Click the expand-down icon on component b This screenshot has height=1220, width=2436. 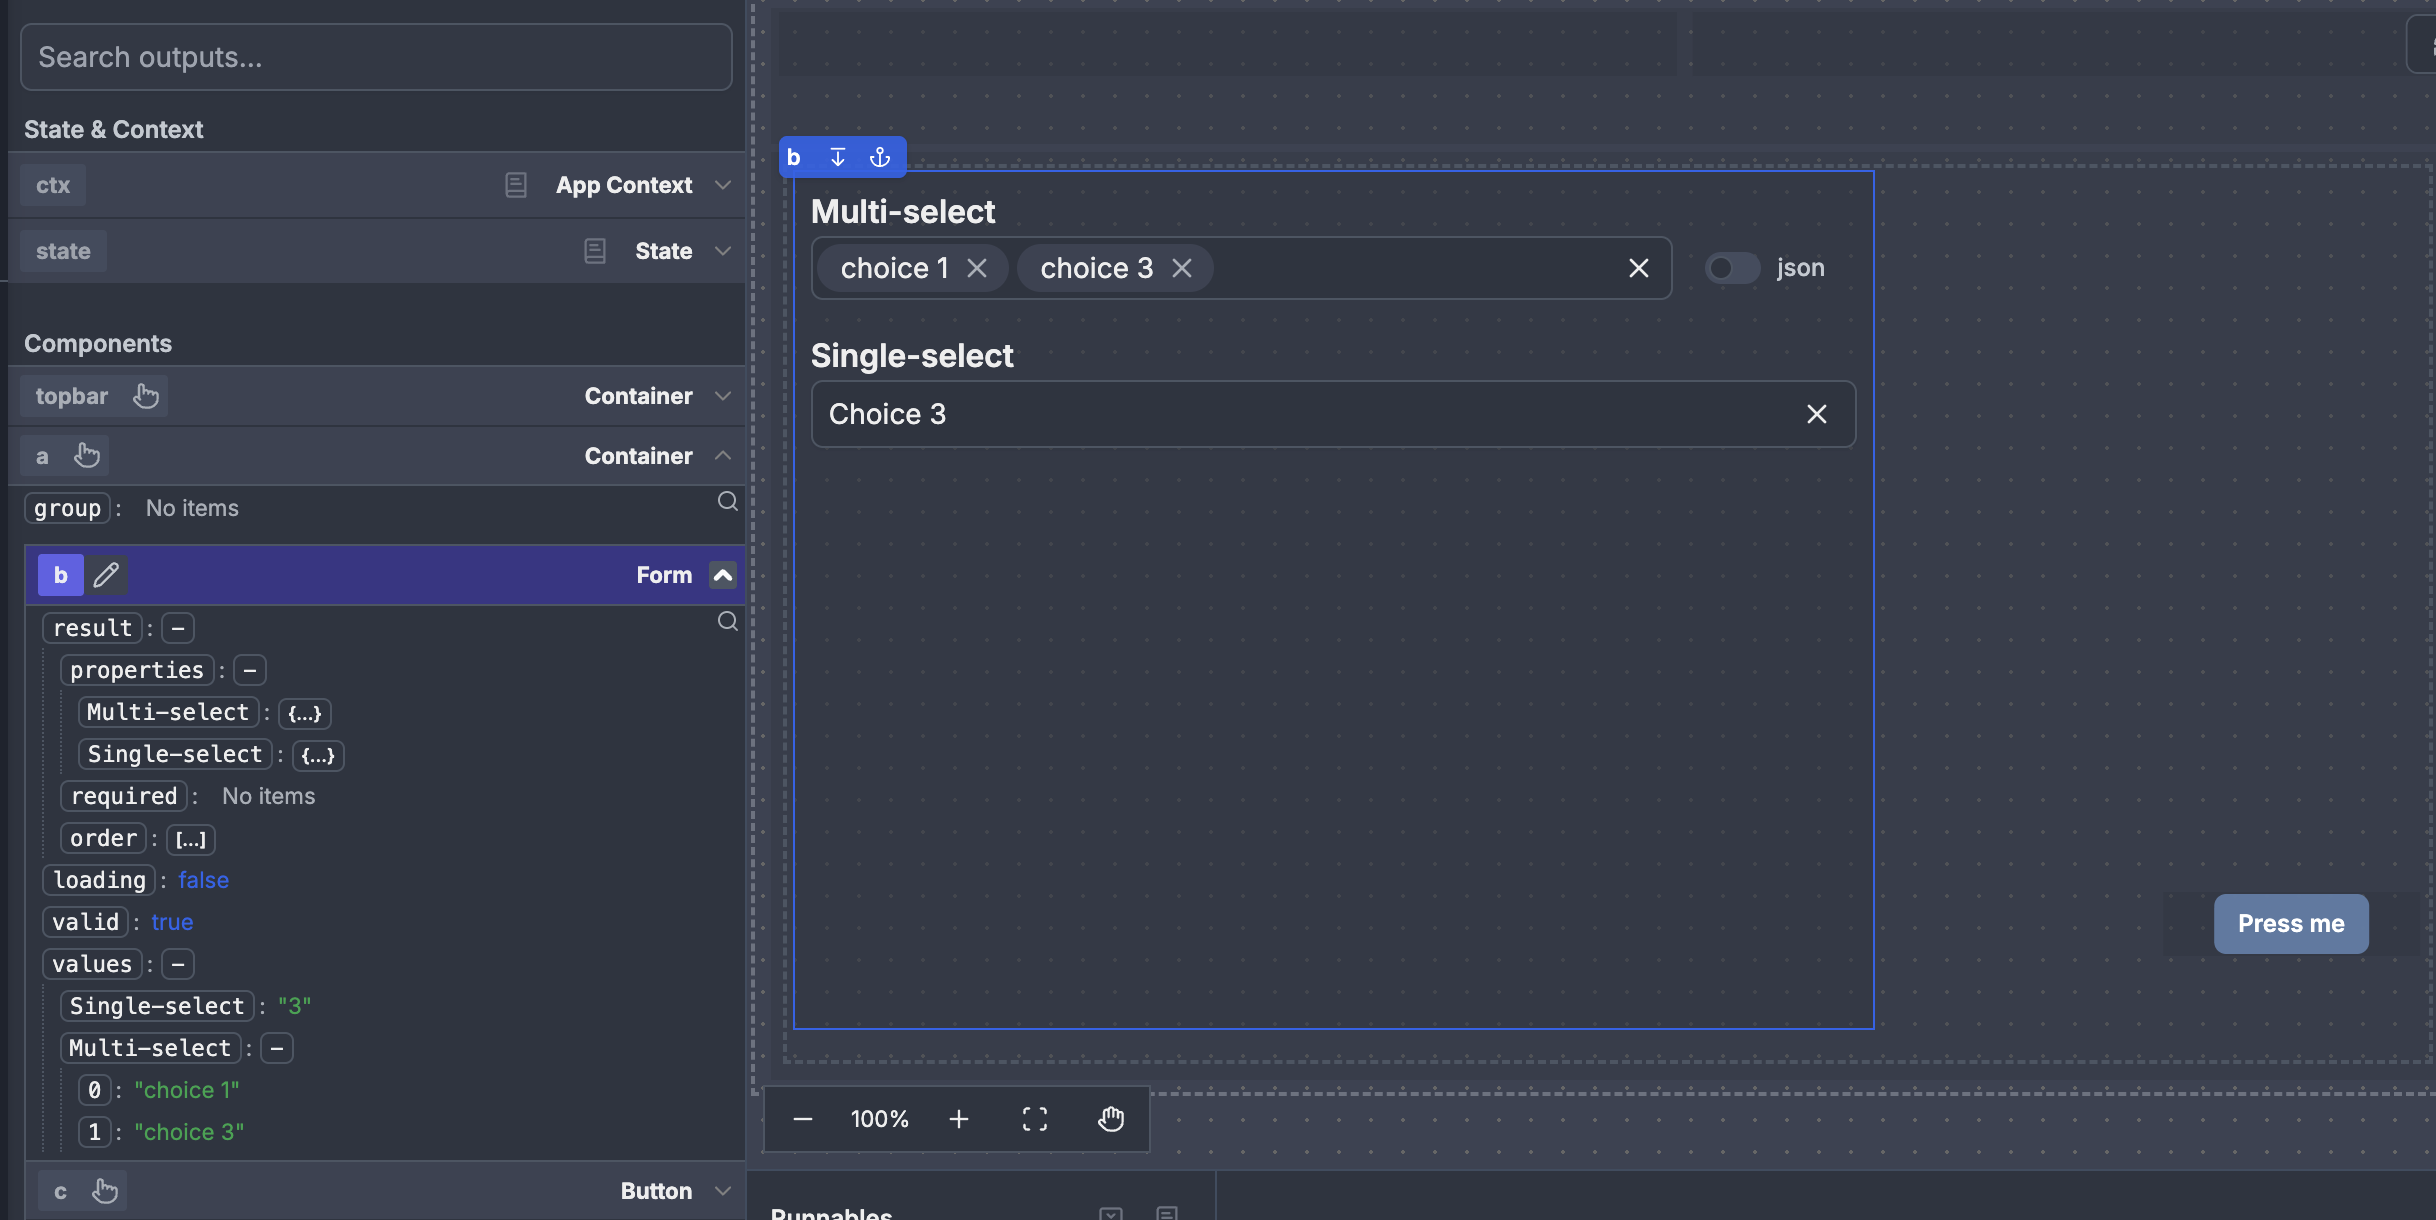[838, 157]
